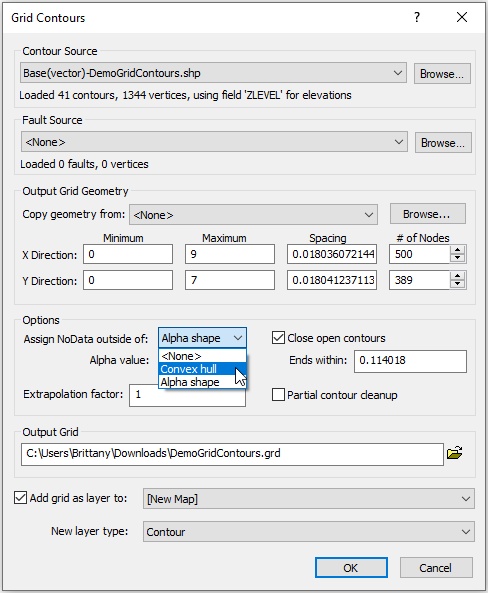Viewport: 488px width, 593px height.
Task: Expand the New layer type dropdown
Action: (309, 532)
